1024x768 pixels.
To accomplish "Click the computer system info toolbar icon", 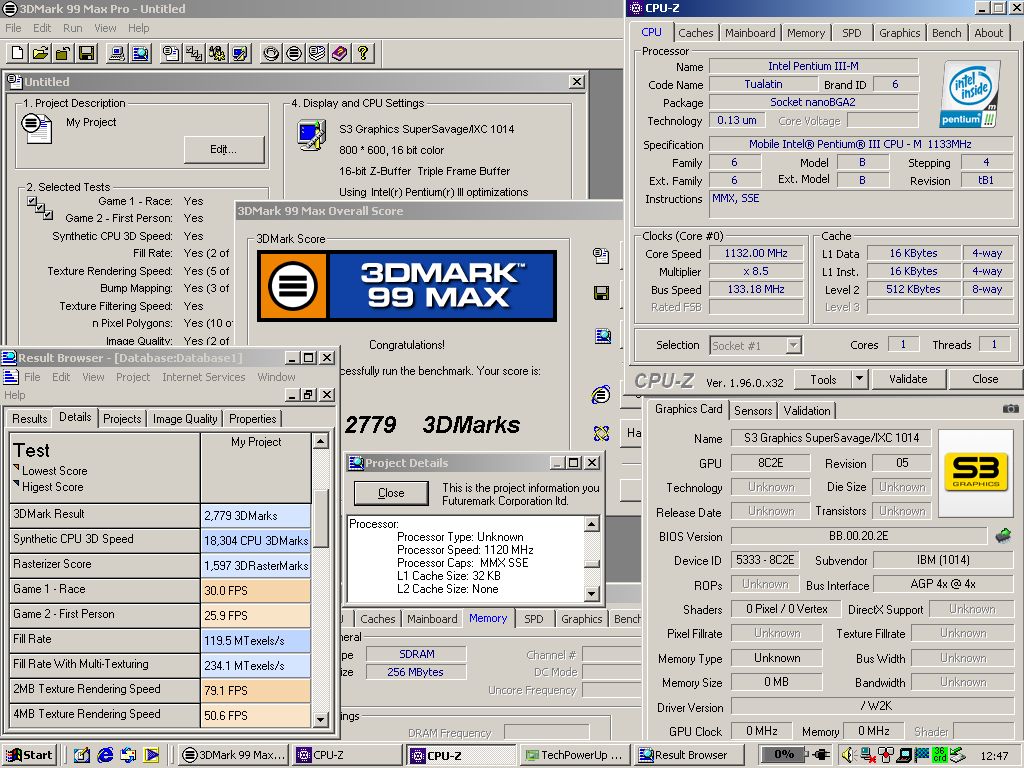I will coord(118,53).
